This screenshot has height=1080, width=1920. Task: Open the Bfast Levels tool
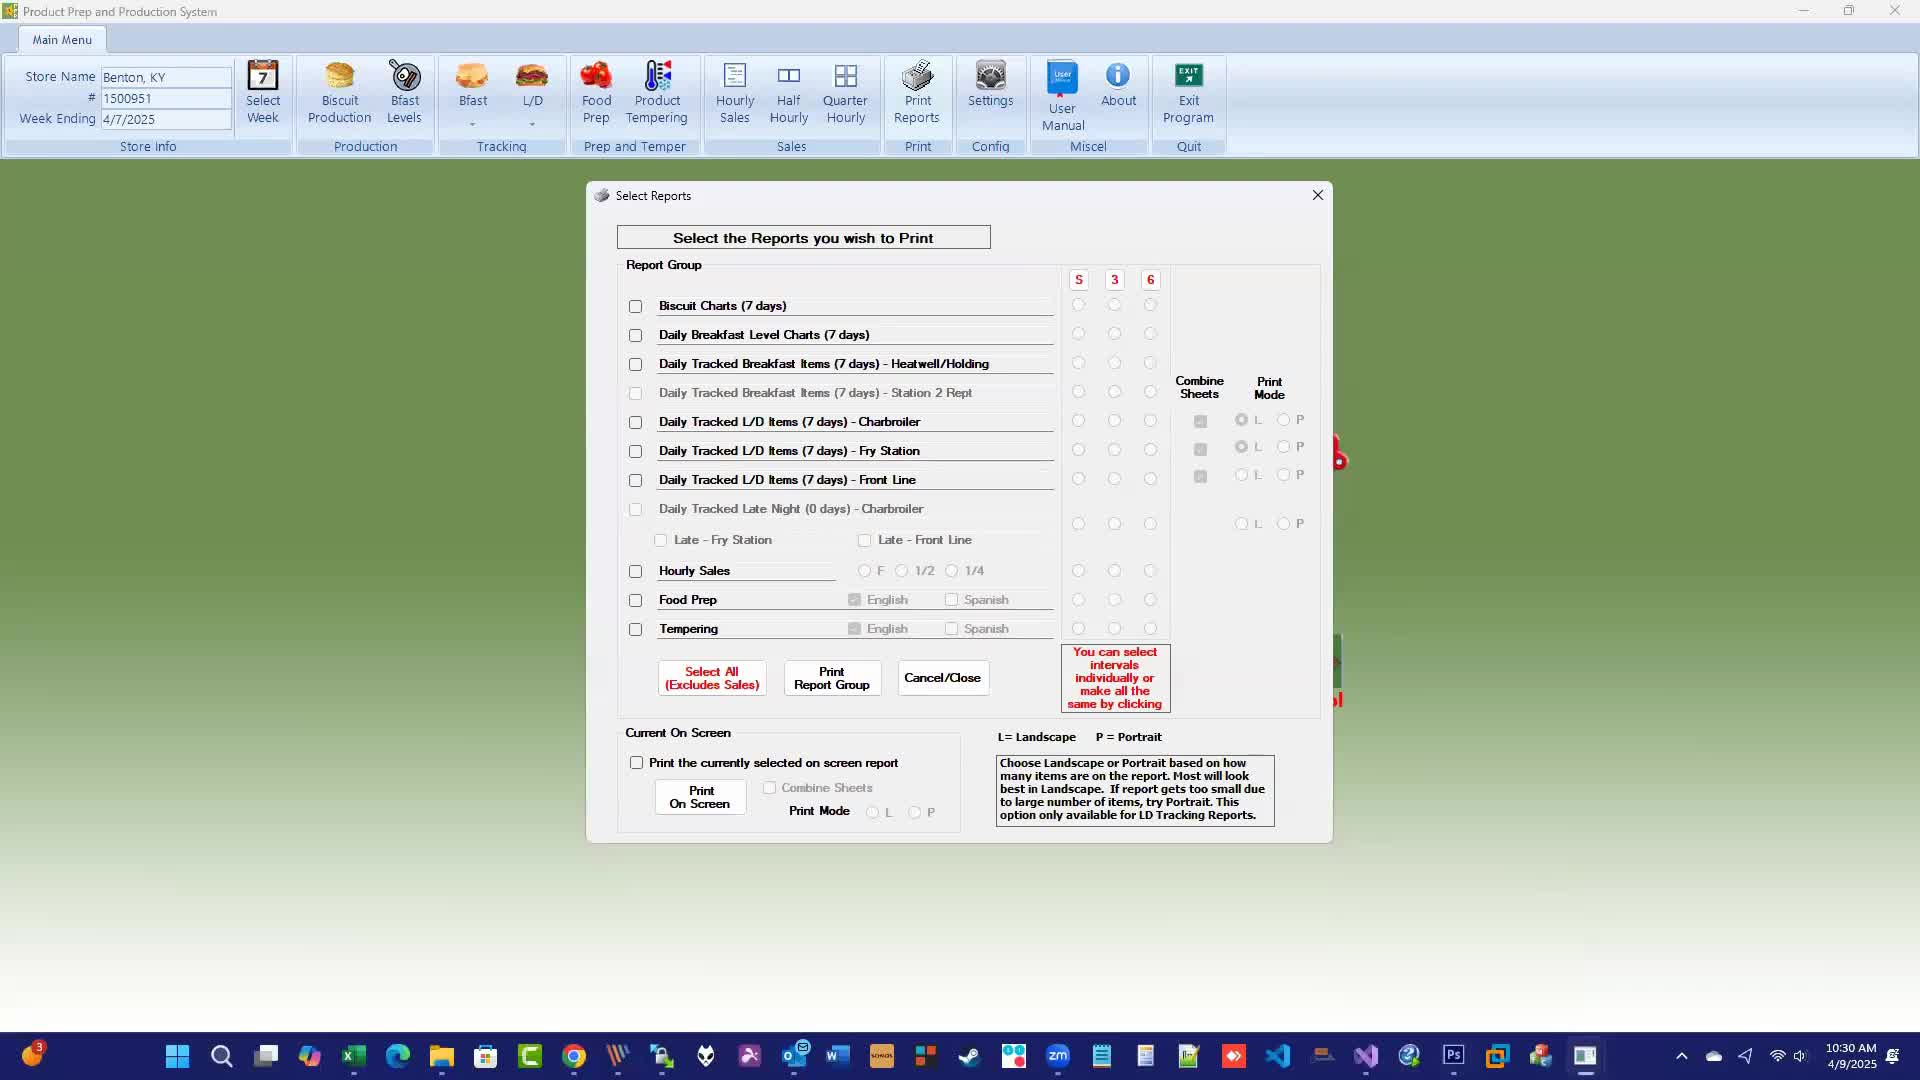pos(405,93)
